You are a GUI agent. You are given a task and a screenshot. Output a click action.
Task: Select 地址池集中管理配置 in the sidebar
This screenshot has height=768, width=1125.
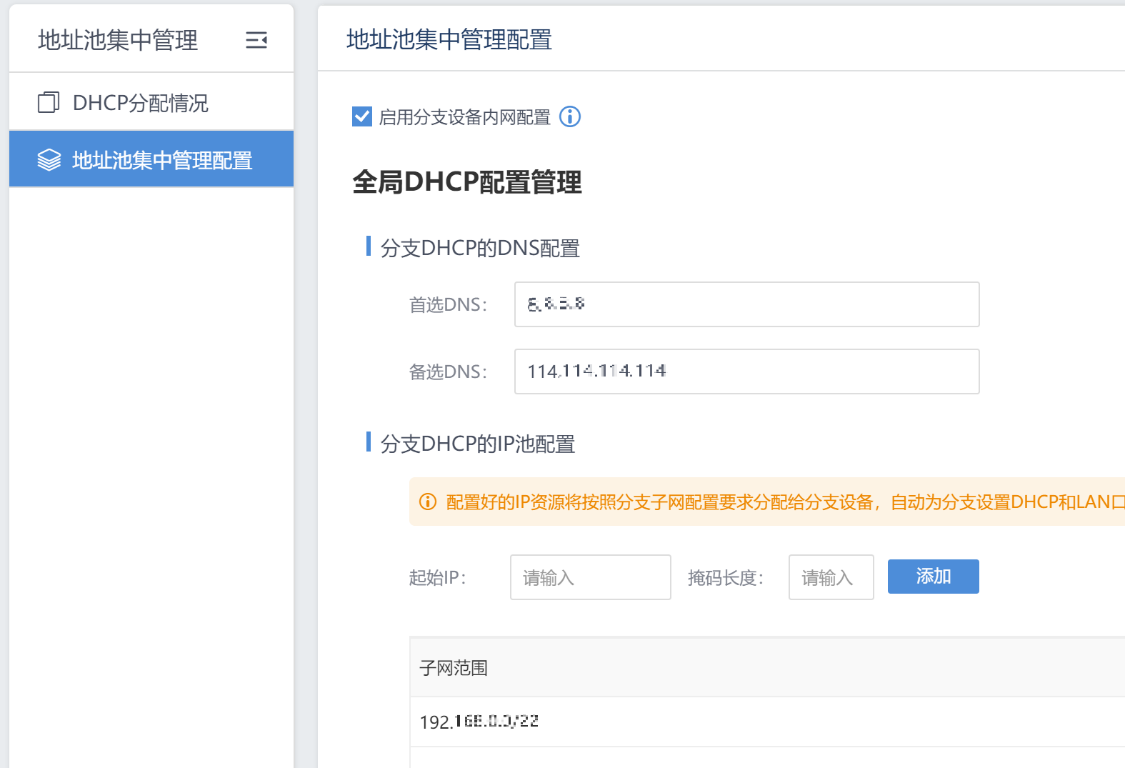click(162, 160)
